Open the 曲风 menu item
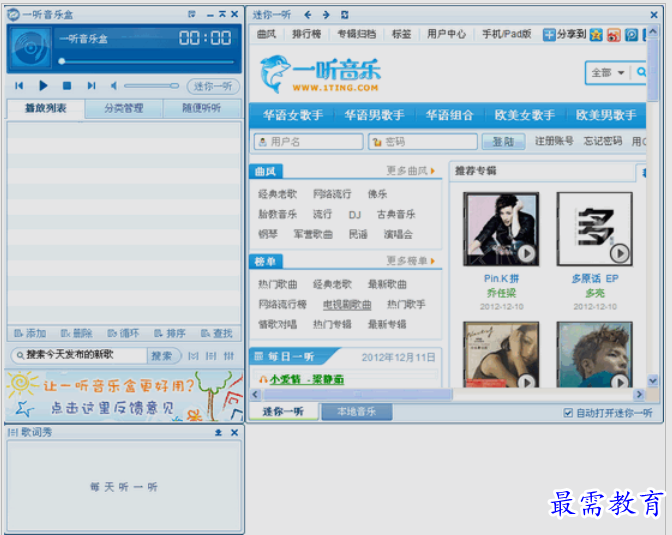 tap(267, 34)
